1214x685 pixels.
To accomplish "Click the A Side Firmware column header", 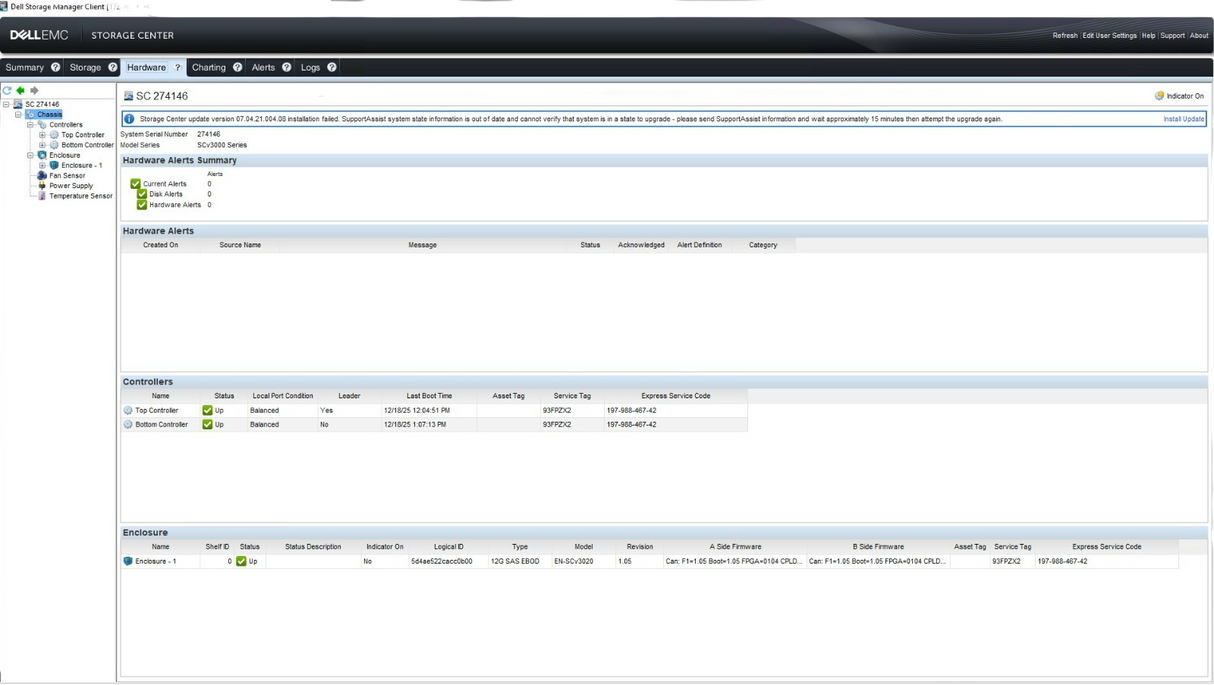I will [736, 547].
